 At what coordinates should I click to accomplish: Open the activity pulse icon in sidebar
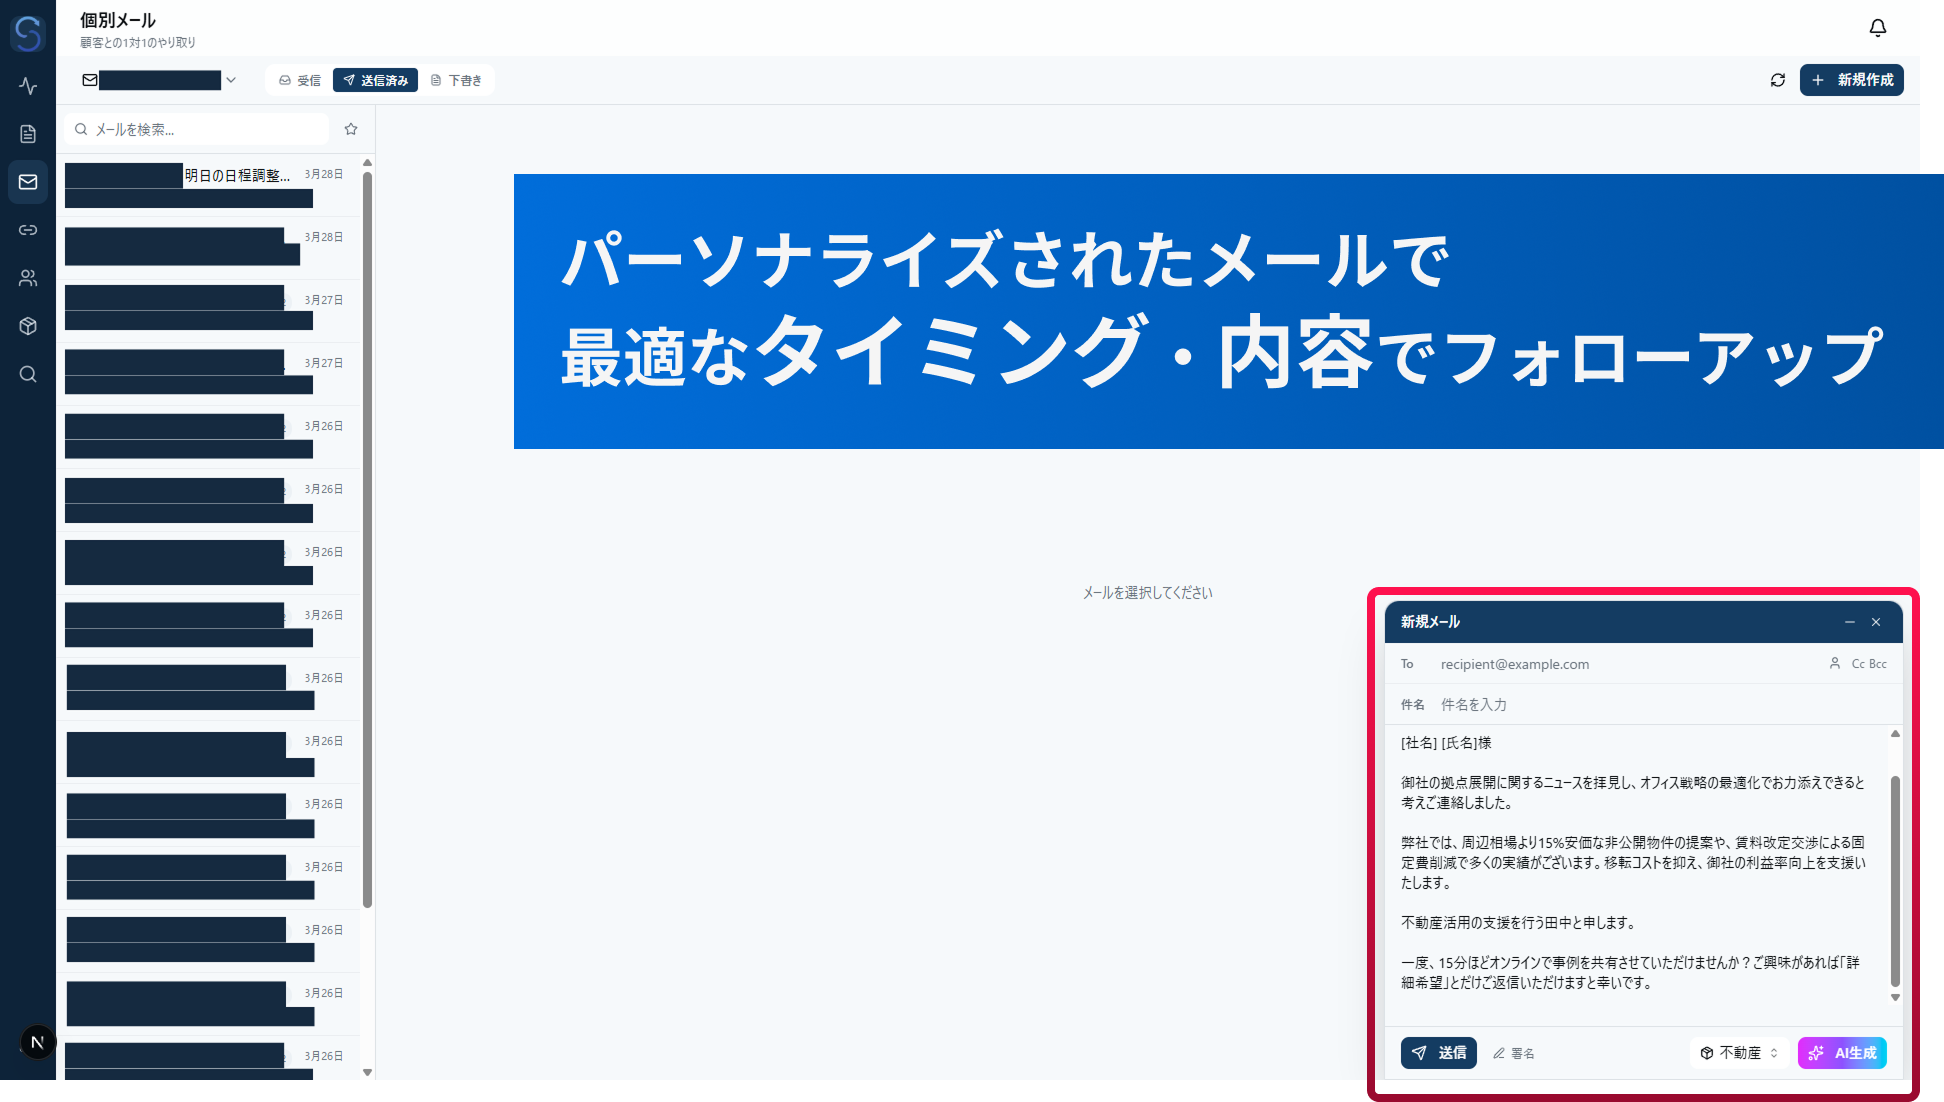tap(28, 86)
